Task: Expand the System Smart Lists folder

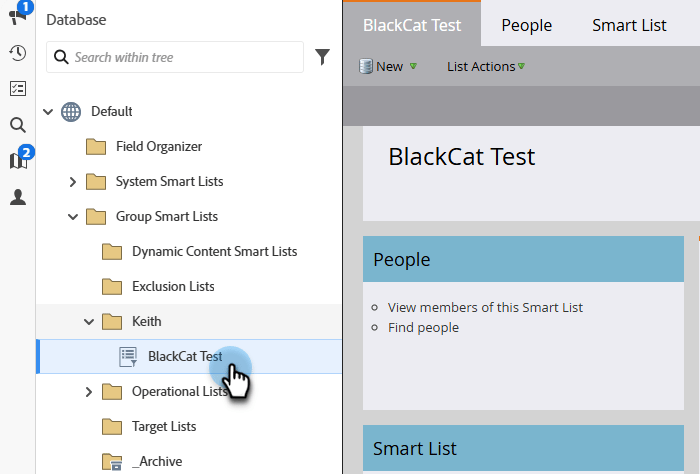Action: 73,182
